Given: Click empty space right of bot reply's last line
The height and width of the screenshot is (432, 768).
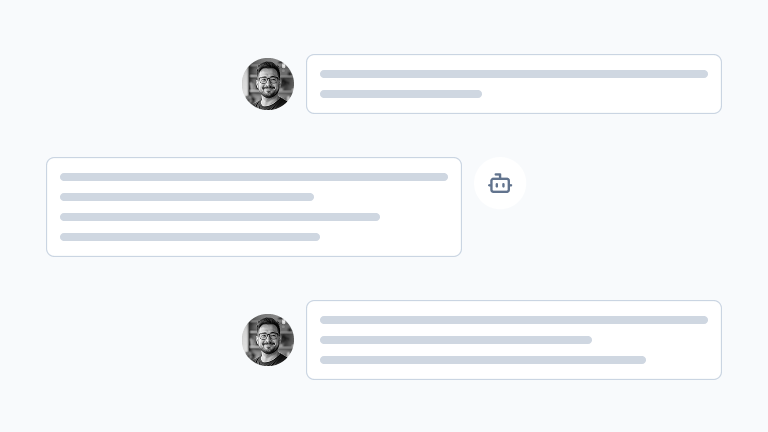Looking at the screenshot, I should (390, 237).
